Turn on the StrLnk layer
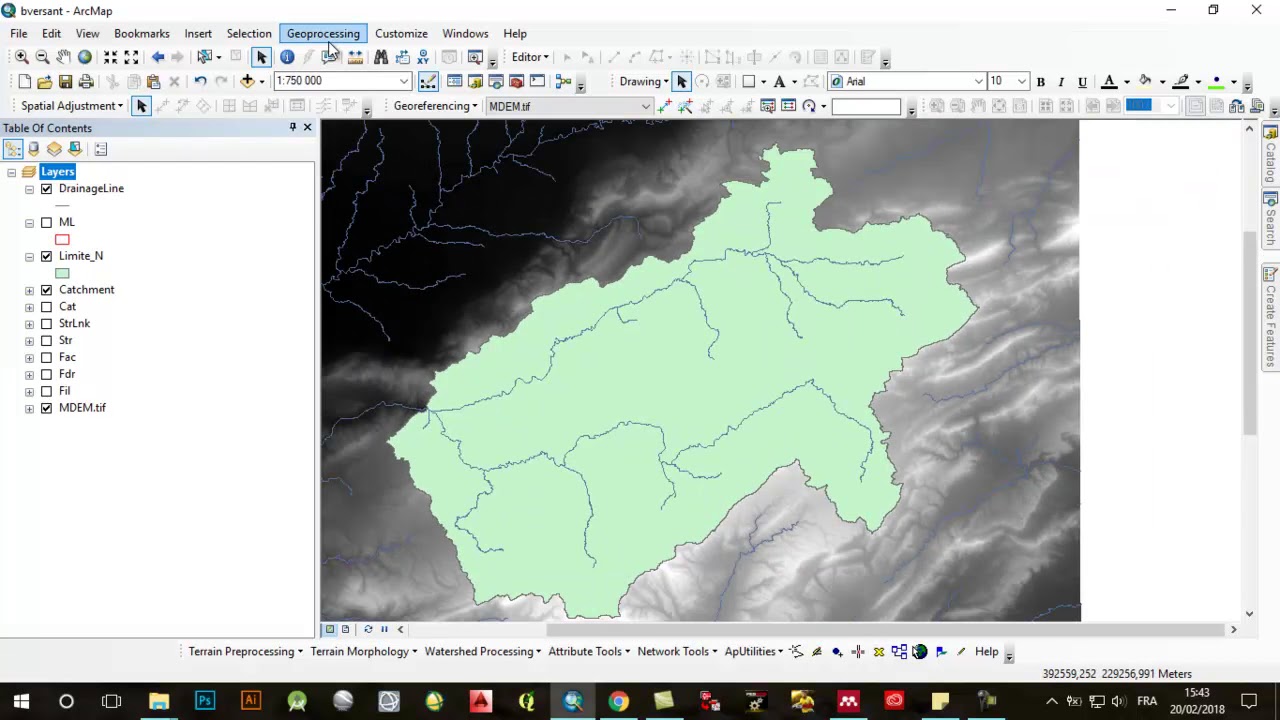The image size is (1280, 720). pyautogui.click(x=46, y=325)
